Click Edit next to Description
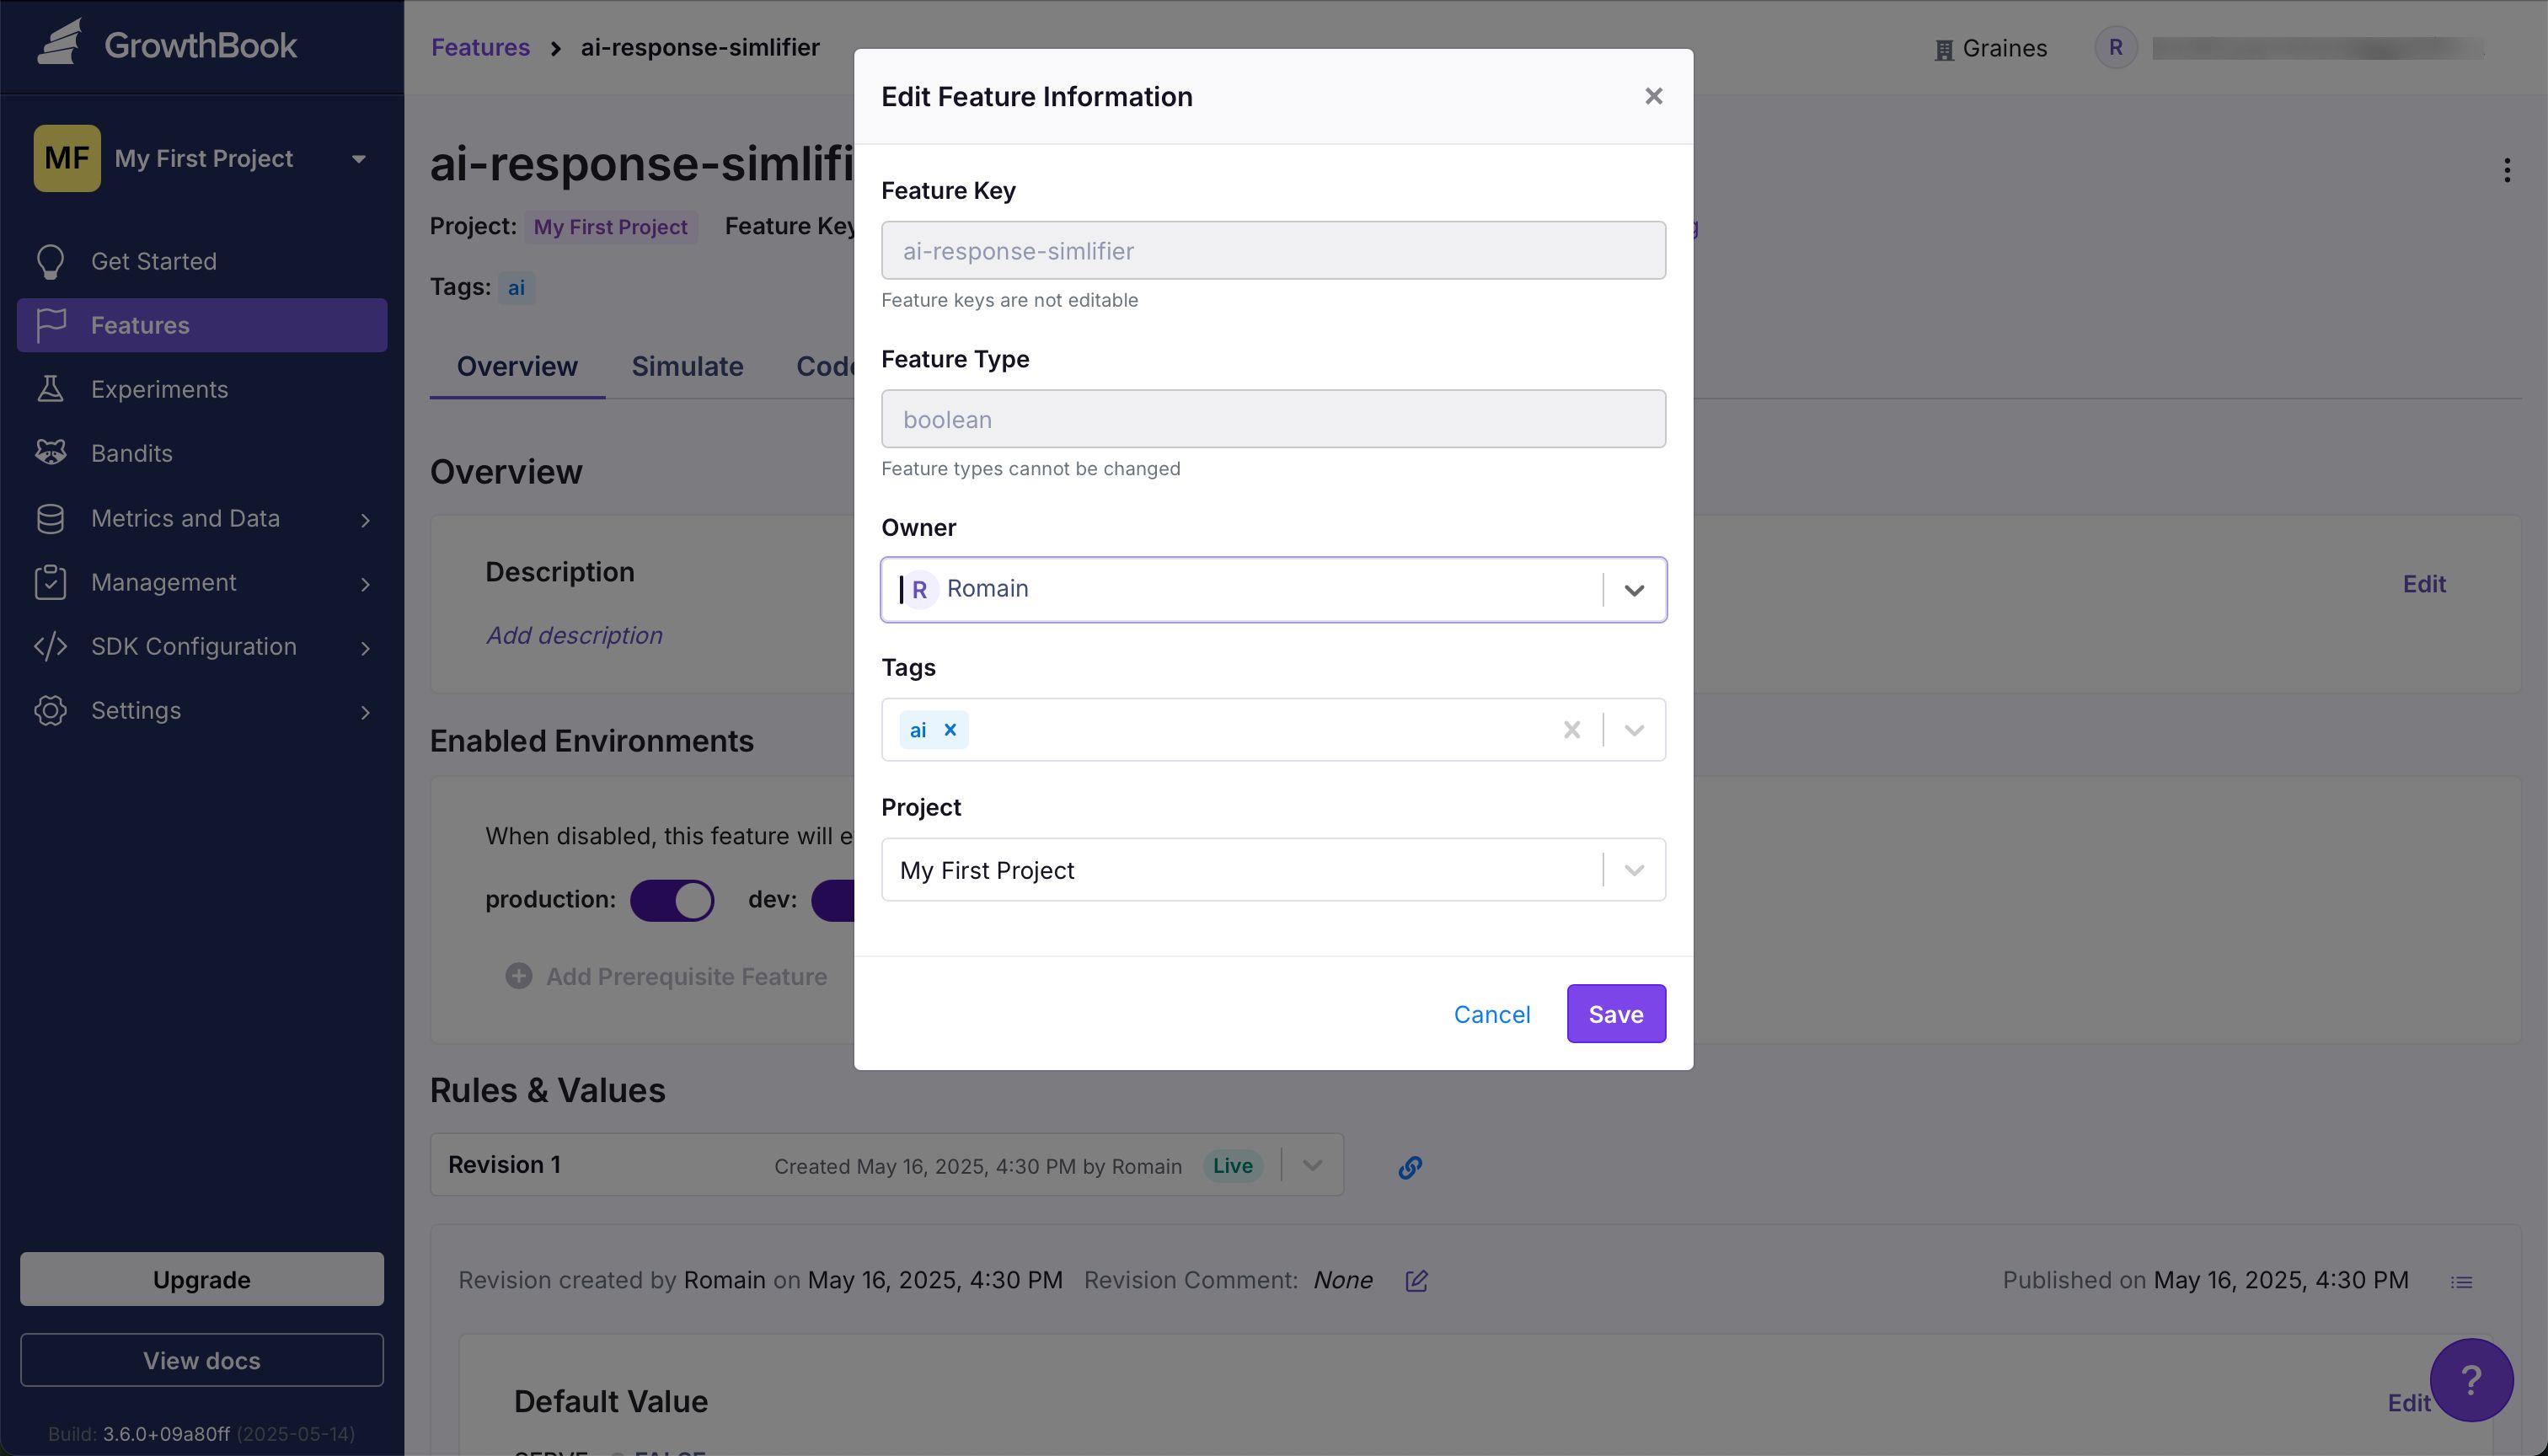The height and width of the screenshot is (1456, 2548). (x=2424, y=584)
